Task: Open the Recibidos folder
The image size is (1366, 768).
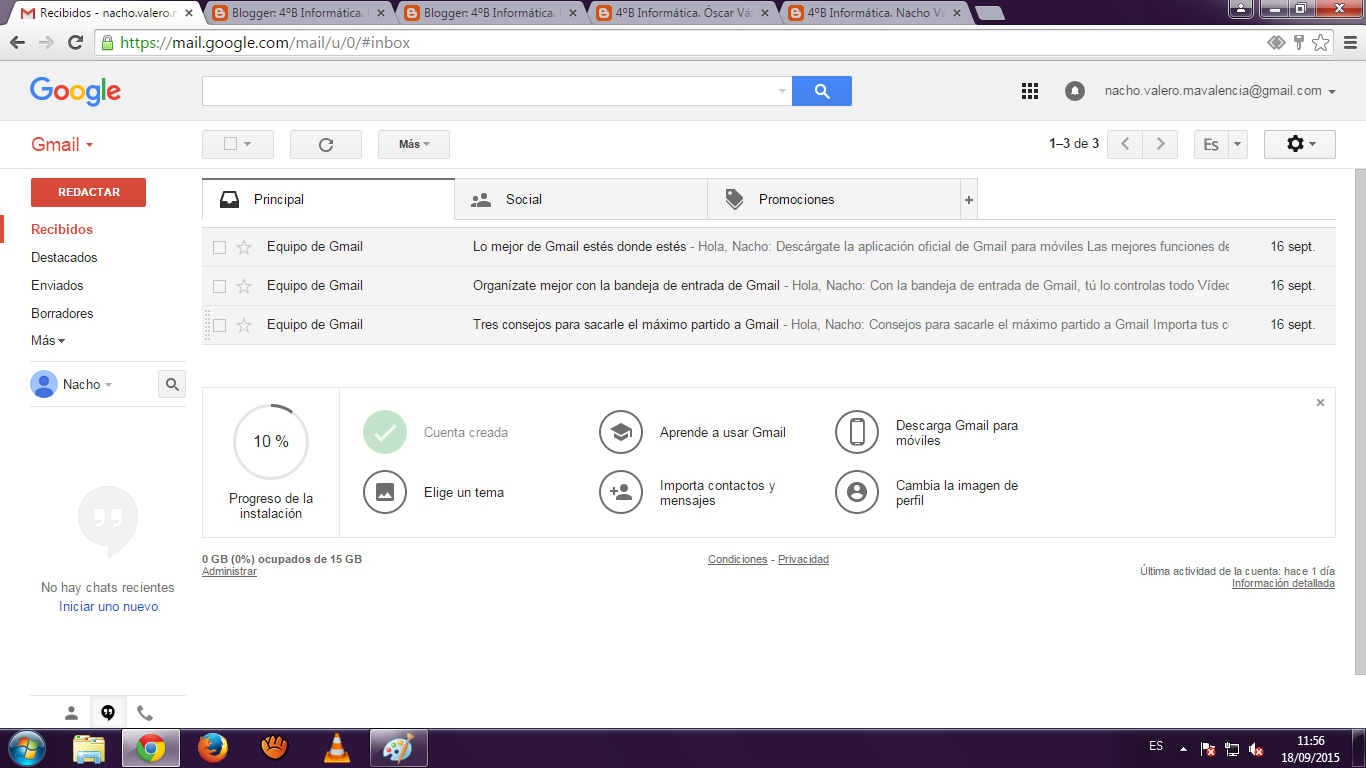Action: pos(62,230)
